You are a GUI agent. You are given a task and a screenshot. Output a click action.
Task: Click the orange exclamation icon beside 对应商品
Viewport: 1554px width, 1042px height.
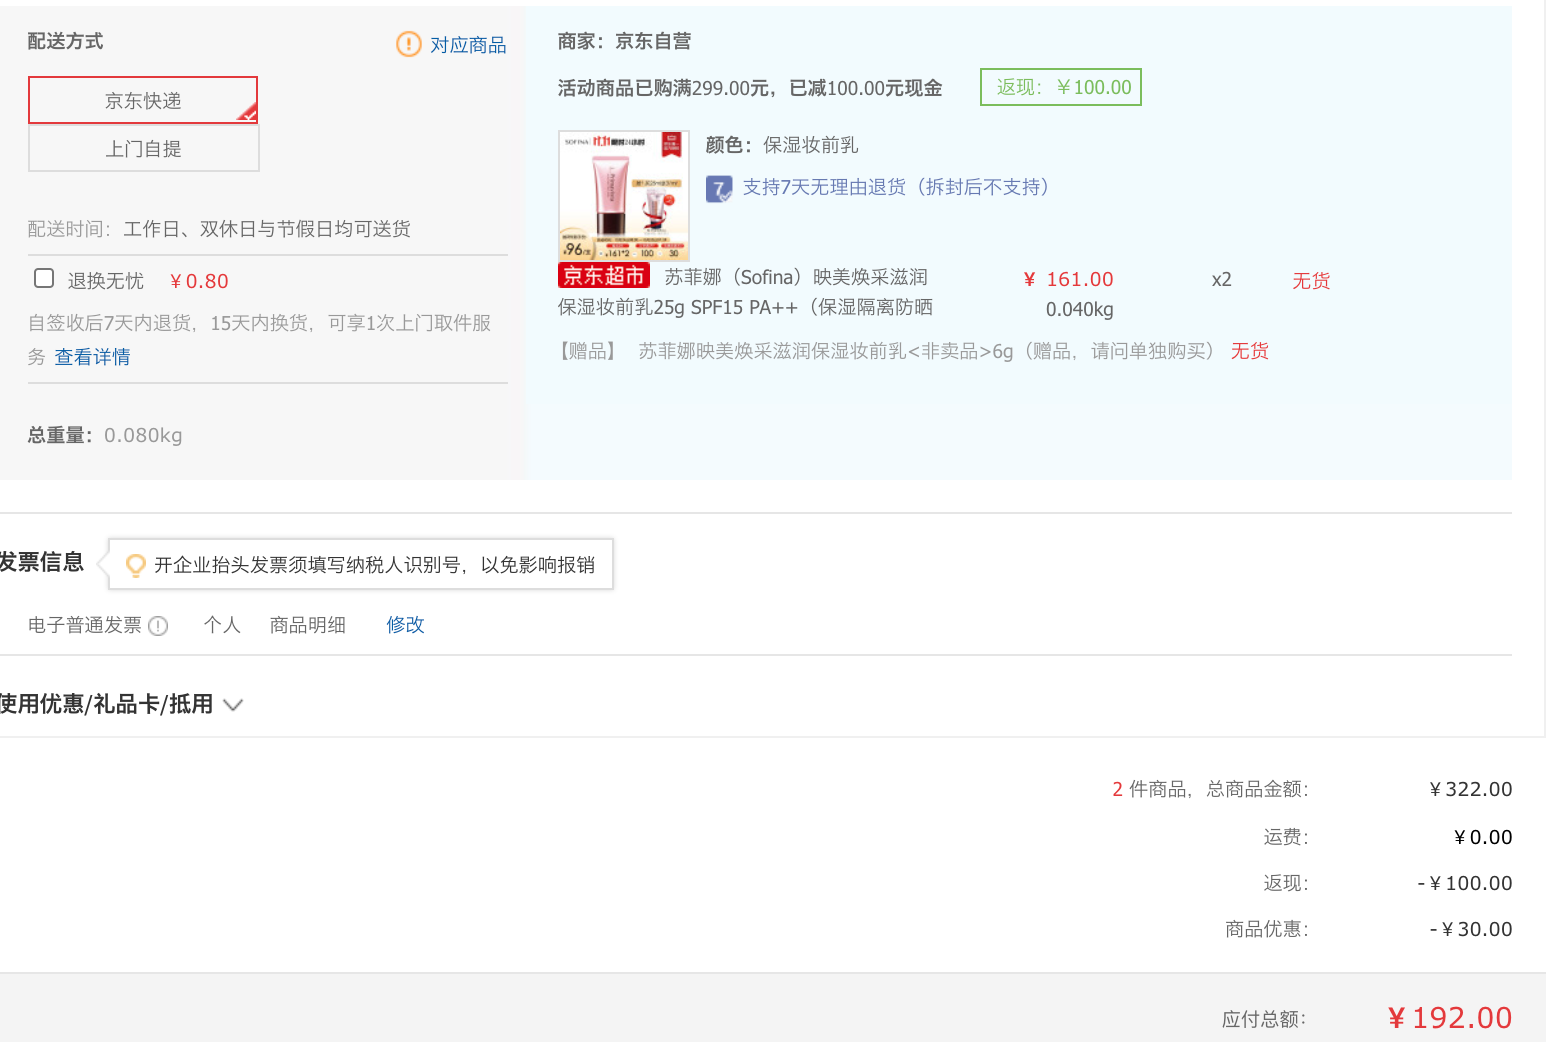click(409, 44)
